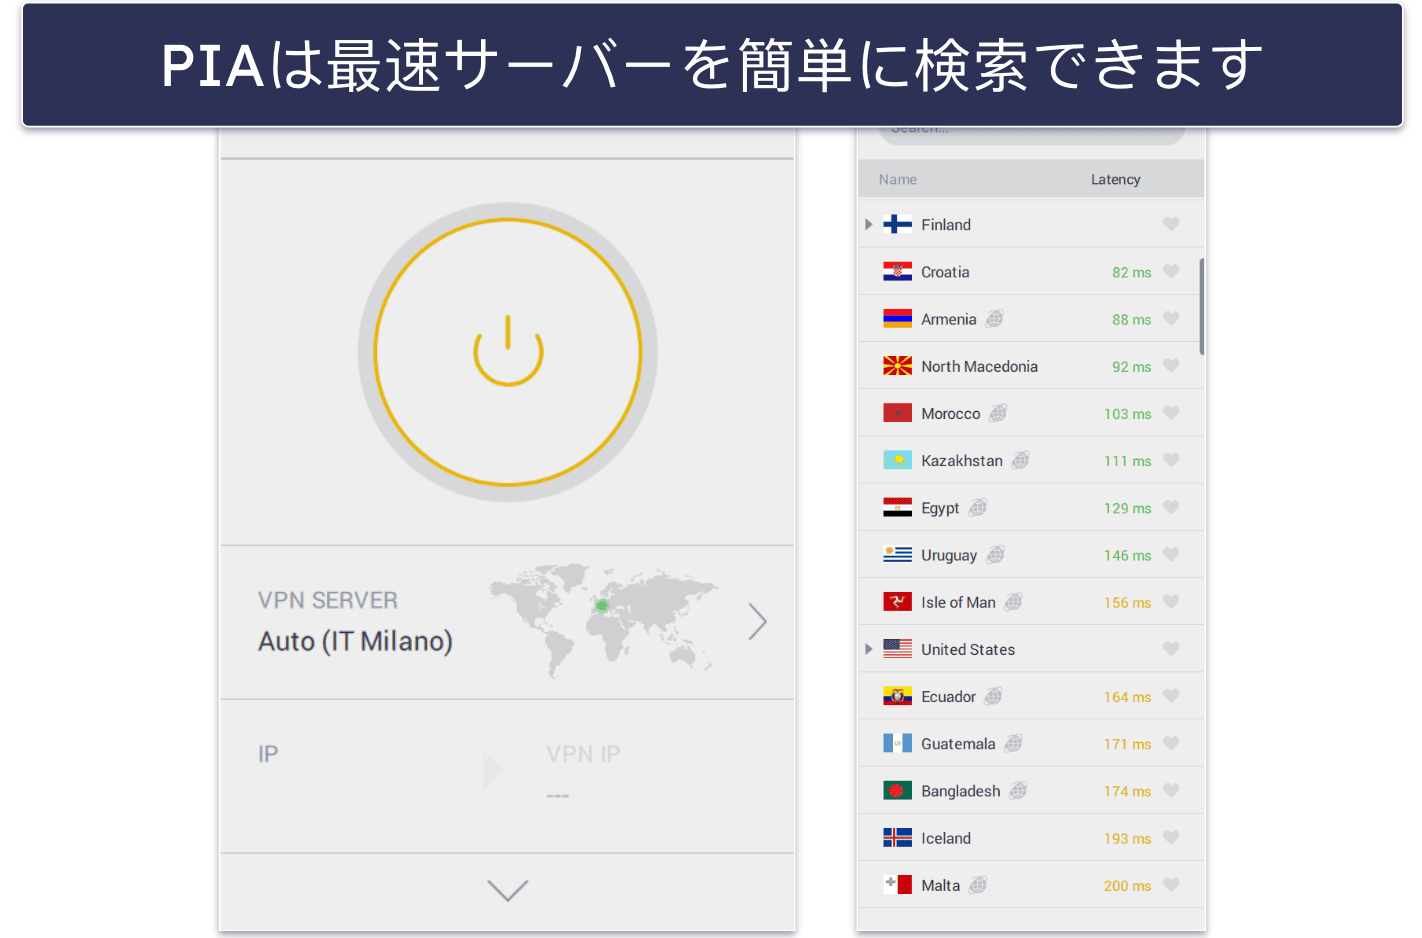Image resolution: width=1422 pixels, height=938 pixels.
Task: Click the Finland flag icon
Action: (897, 224)
